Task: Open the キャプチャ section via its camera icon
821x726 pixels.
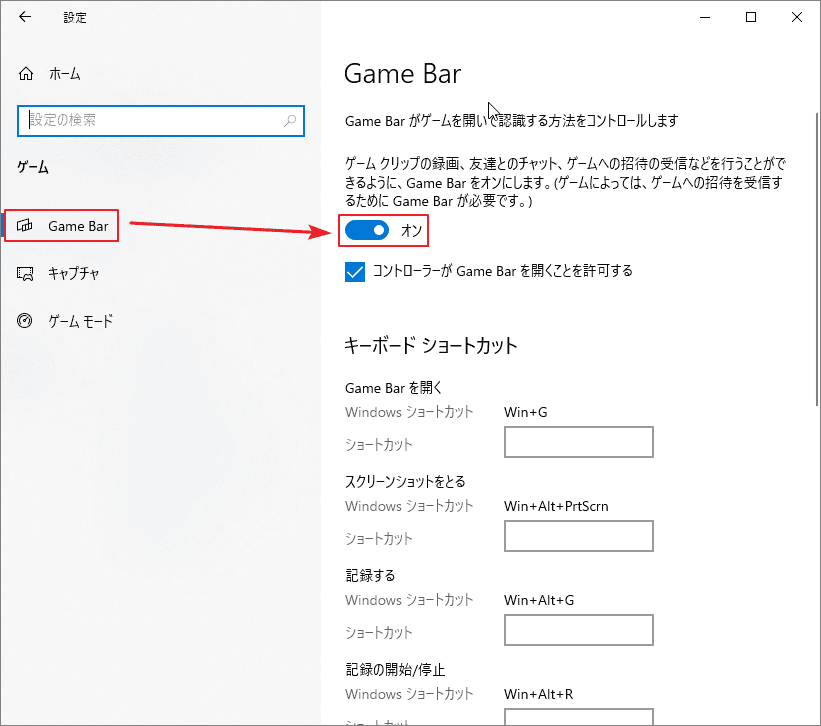Action: pyautogui.click(x=24, y=273)
